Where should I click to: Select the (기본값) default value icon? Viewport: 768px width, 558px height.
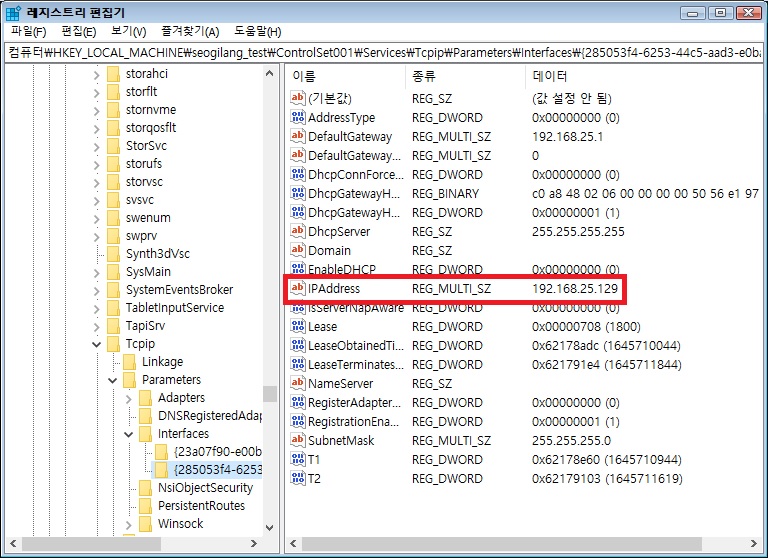point(297,98)
